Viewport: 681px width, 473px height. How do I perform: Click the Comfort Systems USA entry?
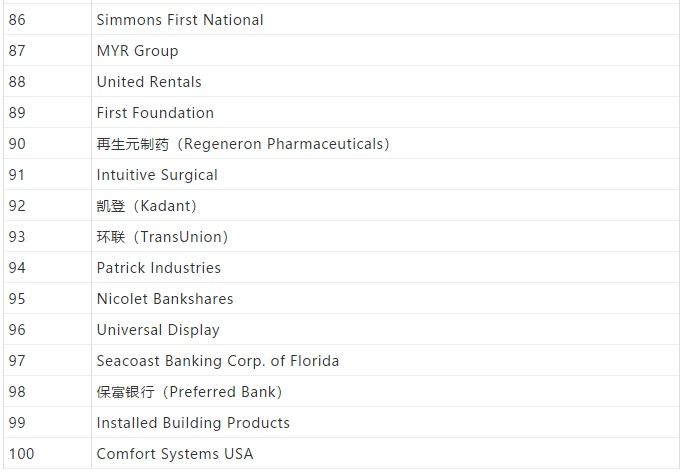pos(175,454)
